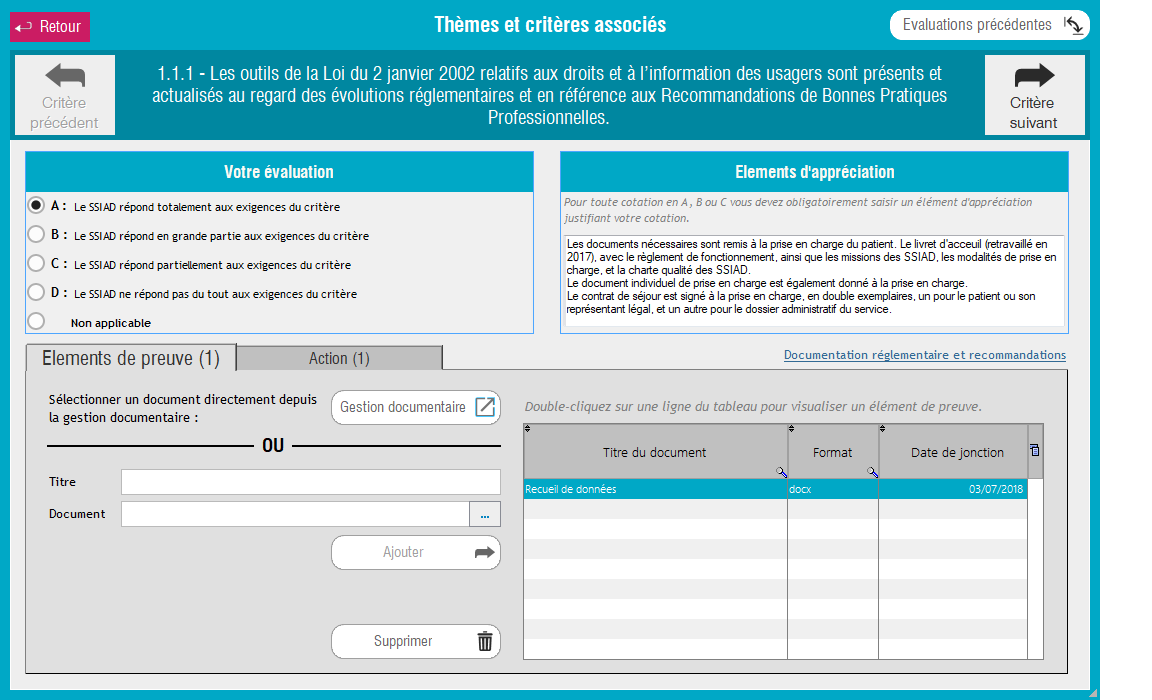Screen dimensions: 1152x700
Task: Click the external-link icon in the Gestion documentaire button
Action: pyautogui.click(x=485, y=407)
